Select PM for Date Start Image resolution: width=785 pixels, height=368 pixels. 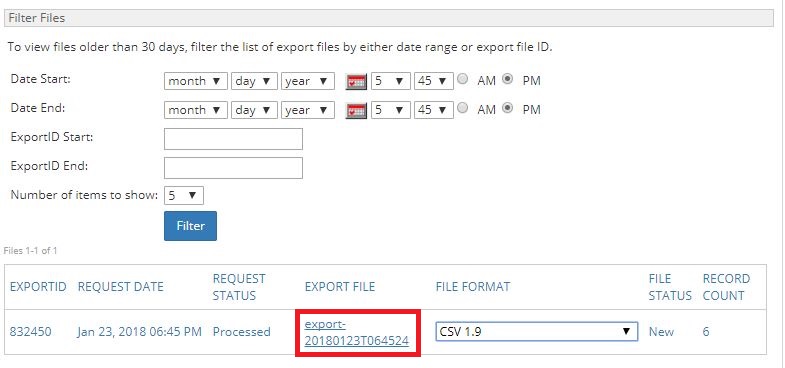507,79
